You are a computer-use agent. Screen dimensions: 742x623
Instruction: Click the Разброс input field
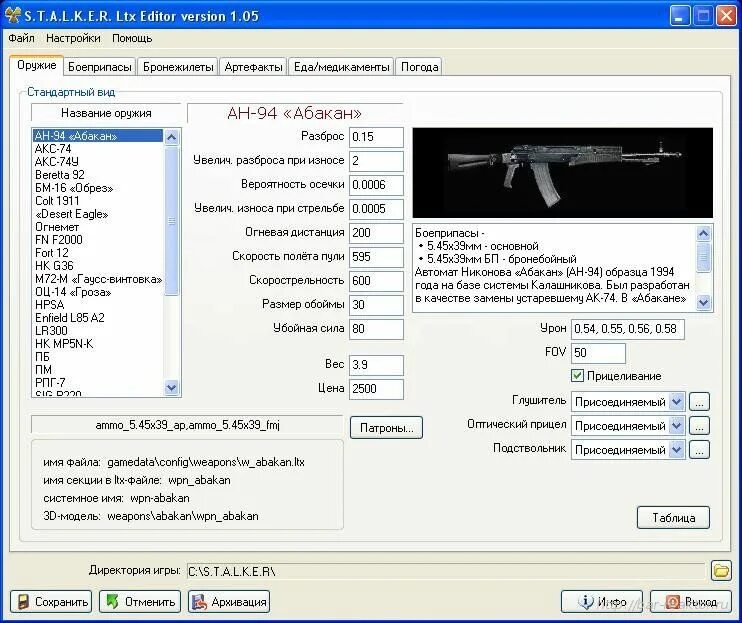coord(376,137)
